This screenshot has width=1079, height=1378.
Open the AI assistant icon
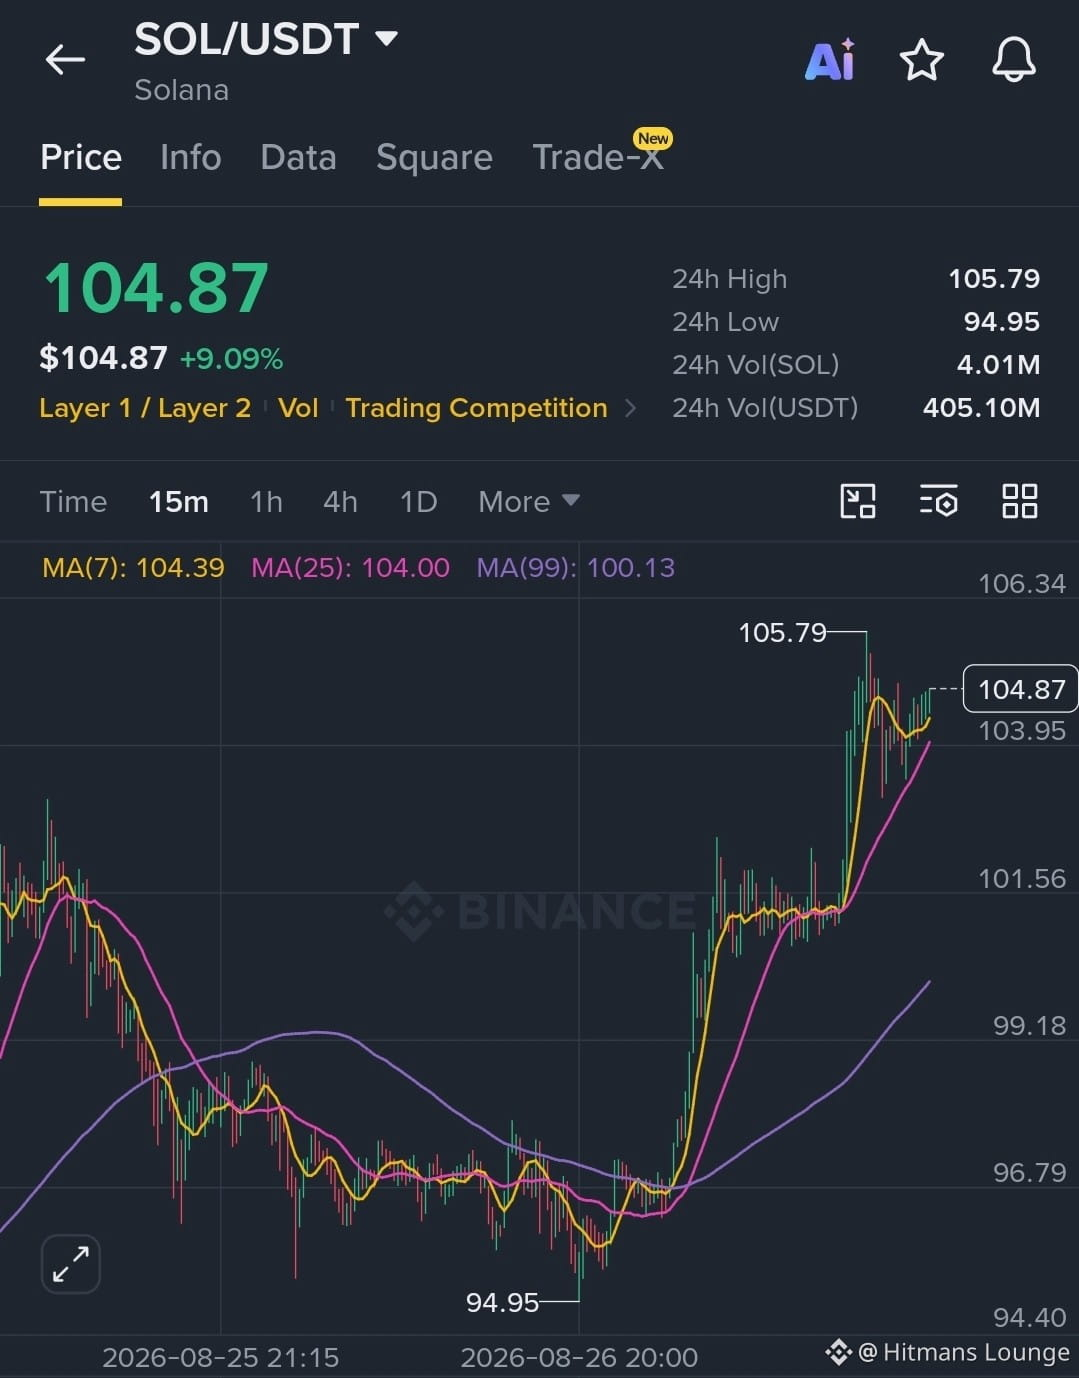pyautogui.click(x=831, y=60)
